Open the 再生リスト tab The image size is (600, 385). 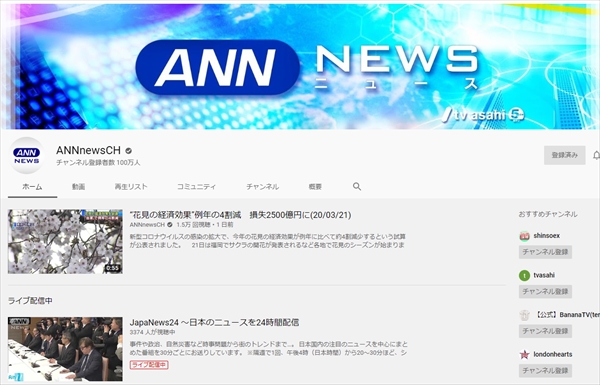(131, 187)
